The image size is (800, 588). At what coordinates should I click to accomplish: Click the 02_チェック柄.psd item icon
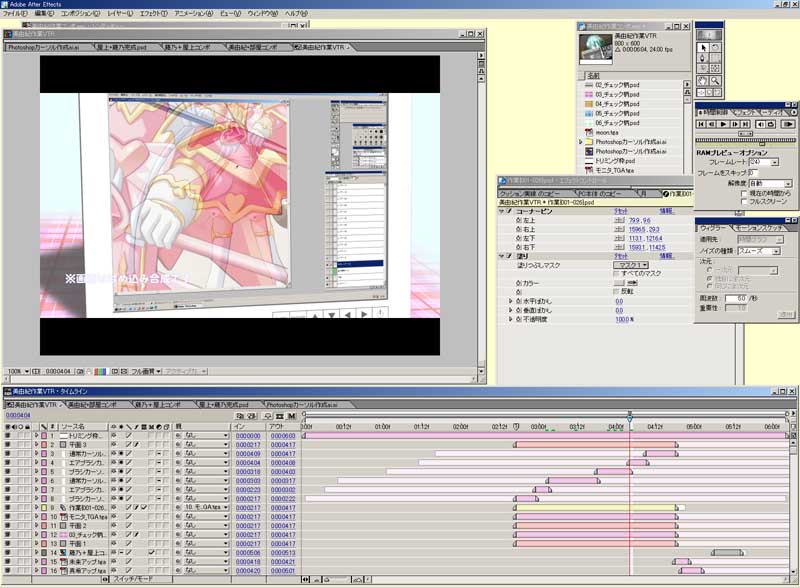point(589,85)
